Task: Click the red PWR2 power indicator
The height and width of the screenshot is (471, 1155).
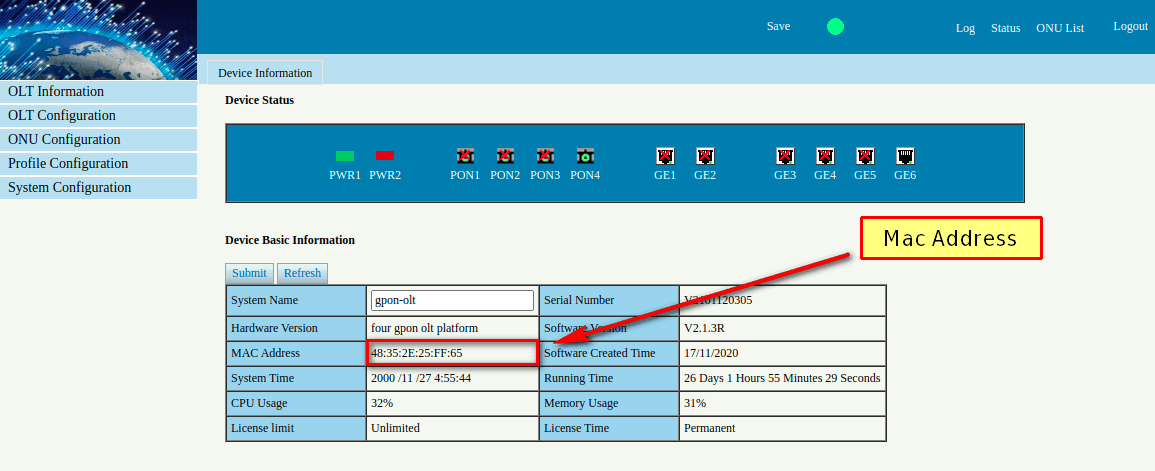Action: tap(385, 156)
